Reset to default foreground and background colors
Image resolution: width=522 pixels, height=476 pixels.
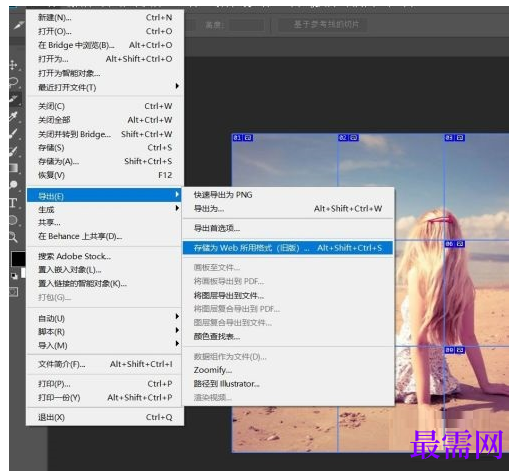click(14, 276)
